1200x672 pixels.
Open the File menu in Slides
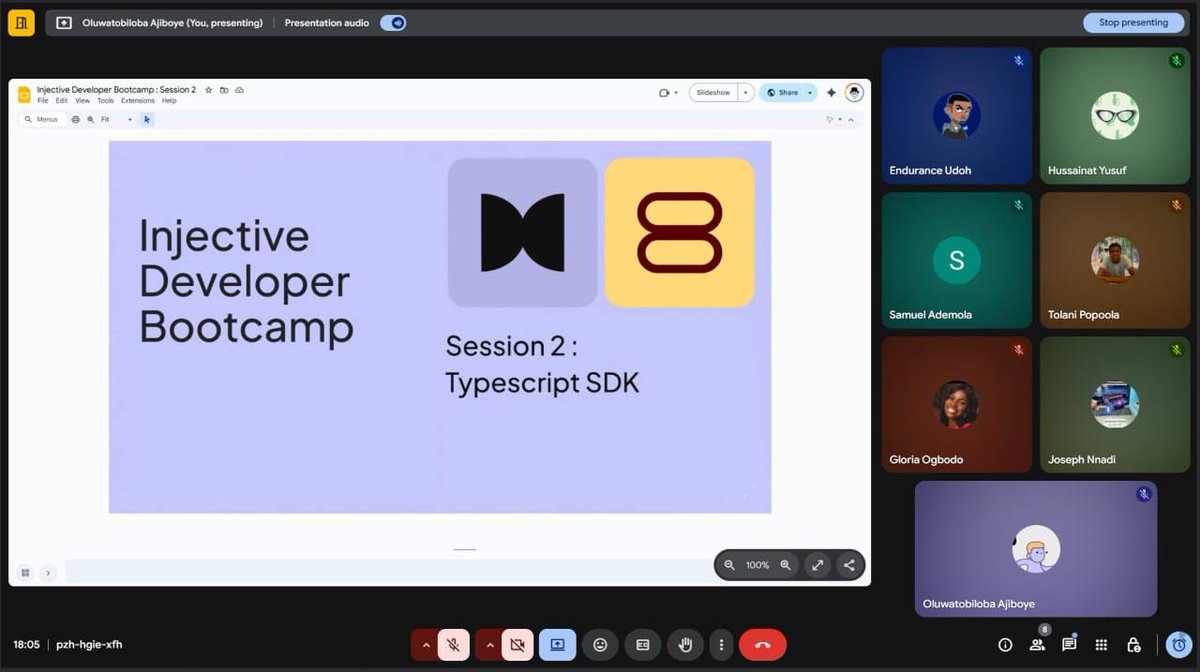[x=43, y=101]
